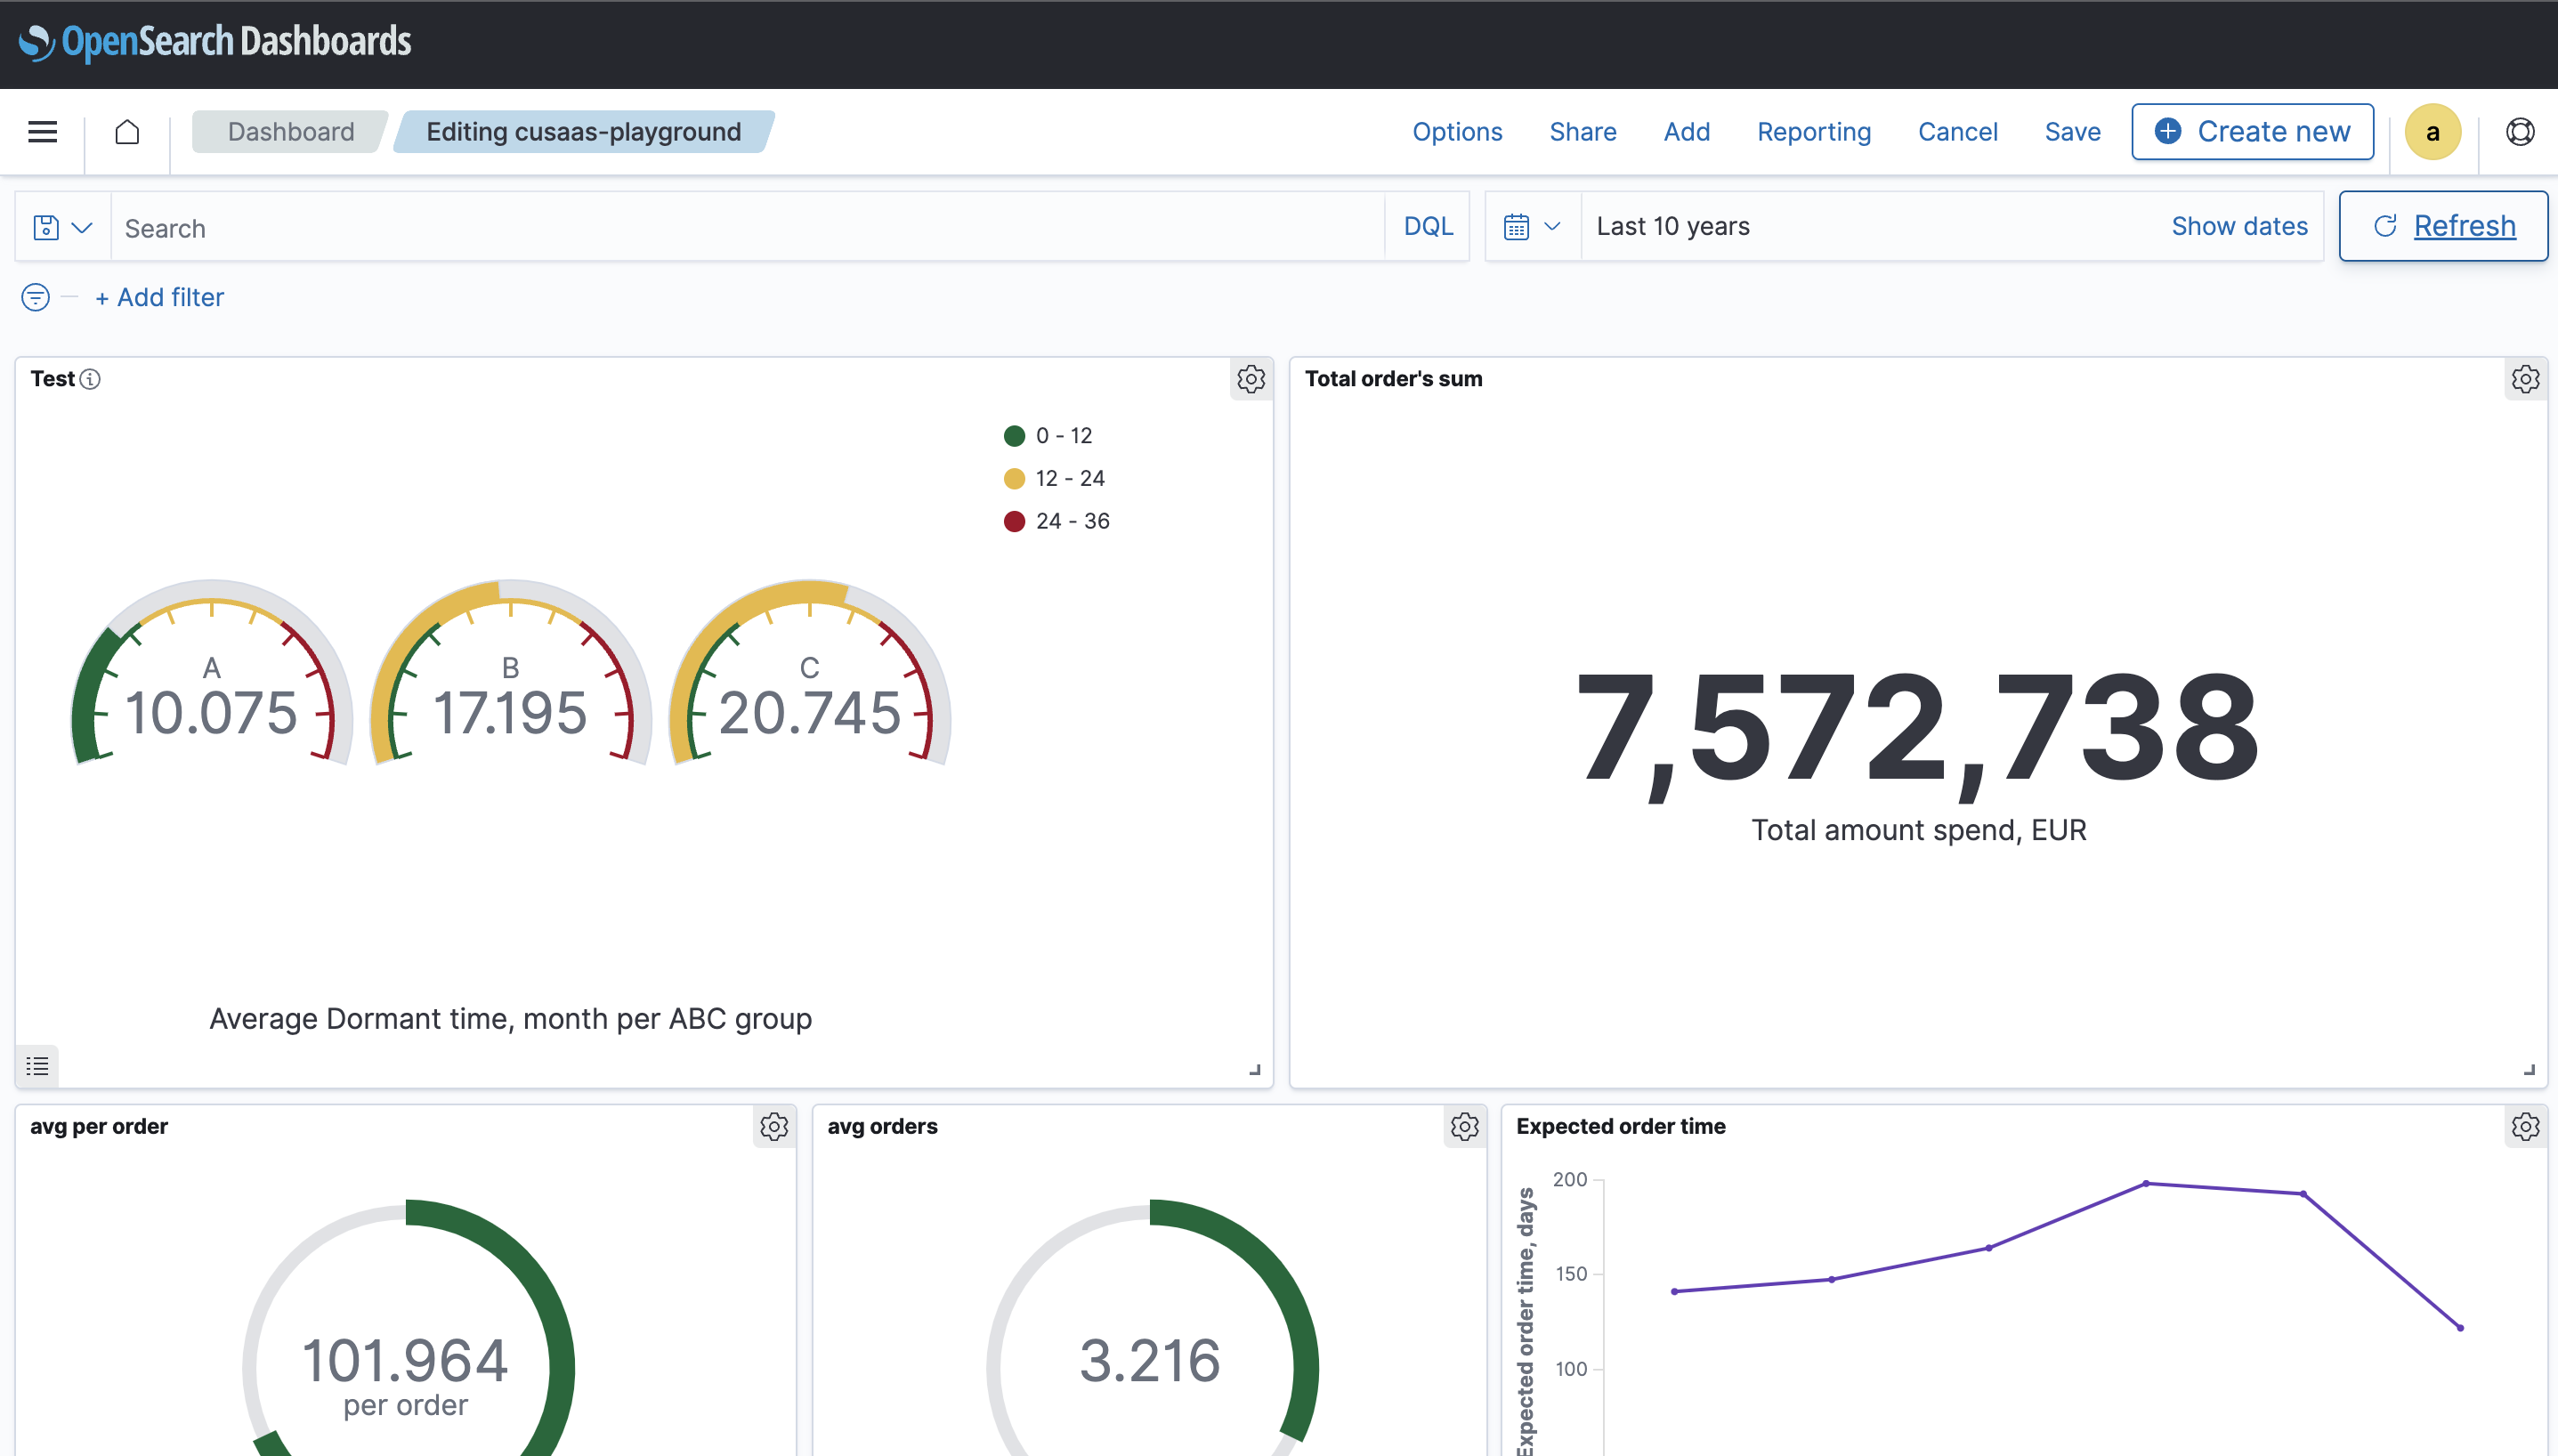The image size is (2558, 1456).
Task: Click Show dates link
Action: coord(2239,226)
